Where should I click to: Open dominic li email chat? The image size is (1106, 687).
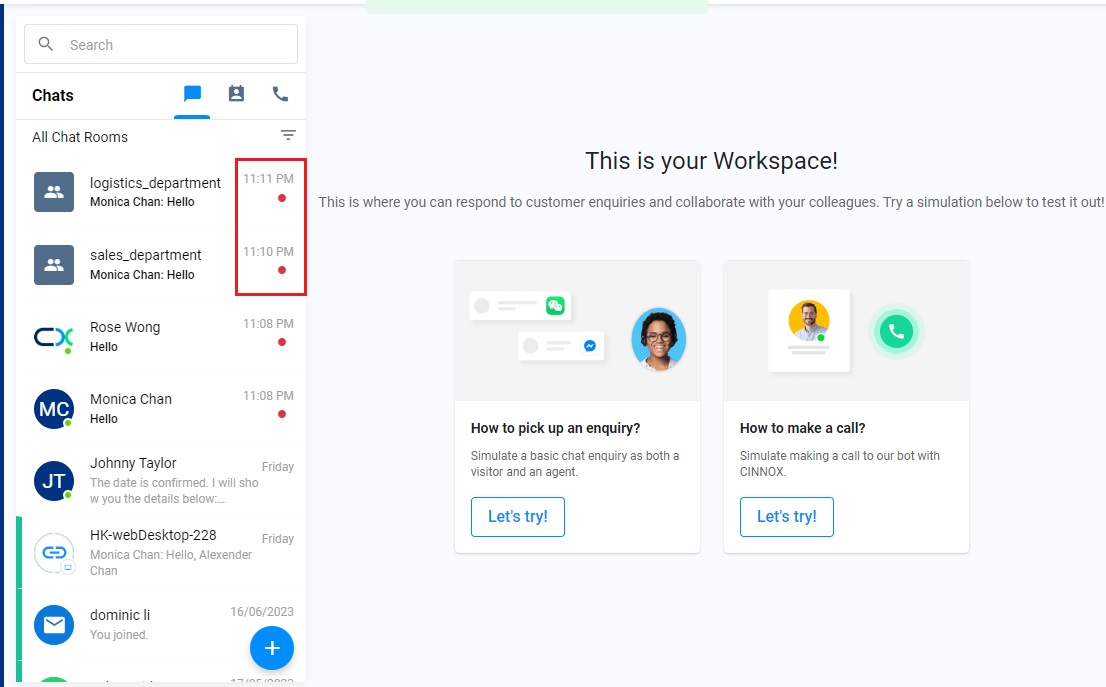pos(161,624)
